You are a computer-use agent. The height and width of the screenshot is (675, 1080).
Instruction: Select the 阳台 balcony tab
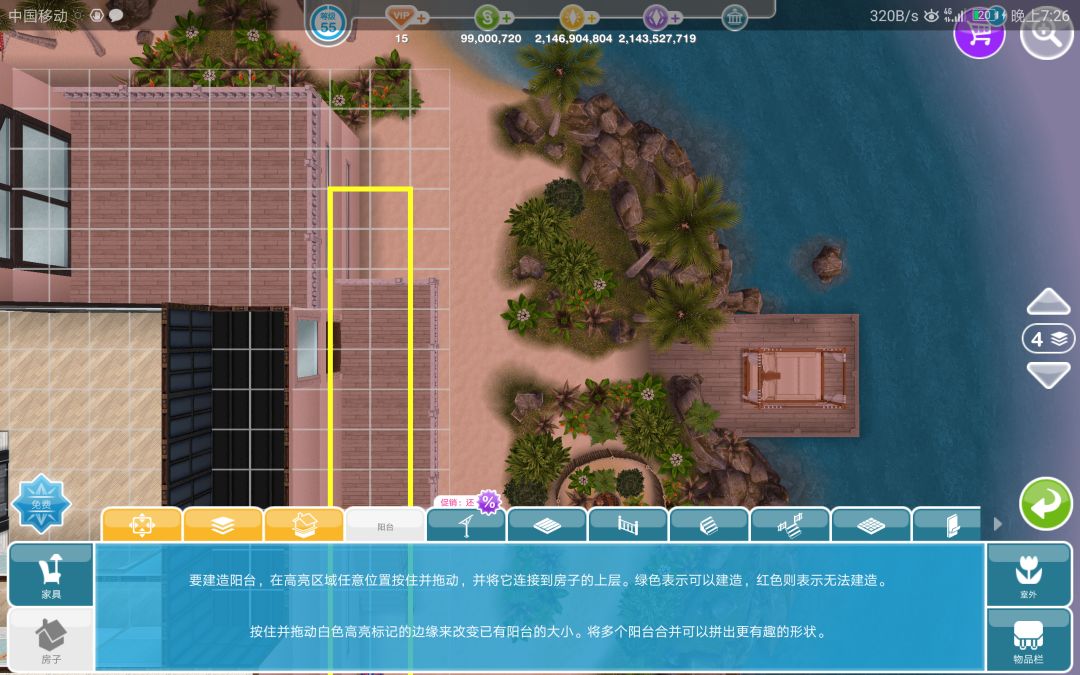tap(385, 525)
